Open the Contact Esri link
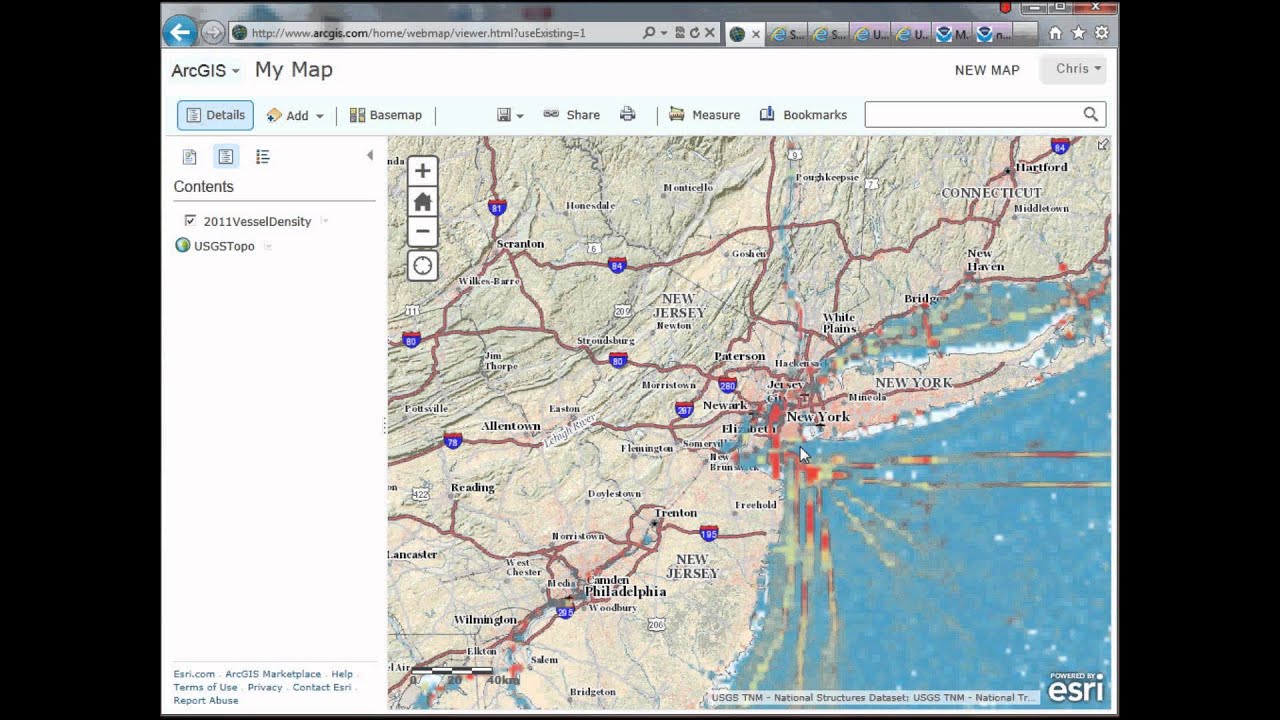Viewport: 1280px width, 720px height. click(322, 687)
